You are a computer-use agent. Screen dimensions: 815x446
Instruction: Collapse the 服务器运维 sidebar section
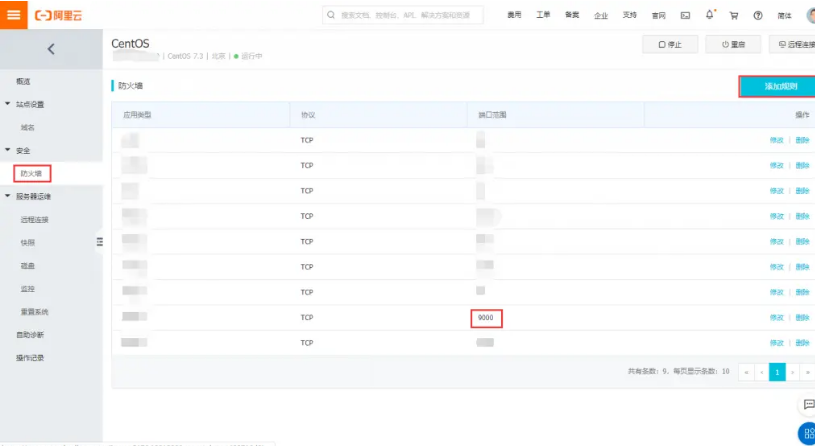[x=8, y=196]
